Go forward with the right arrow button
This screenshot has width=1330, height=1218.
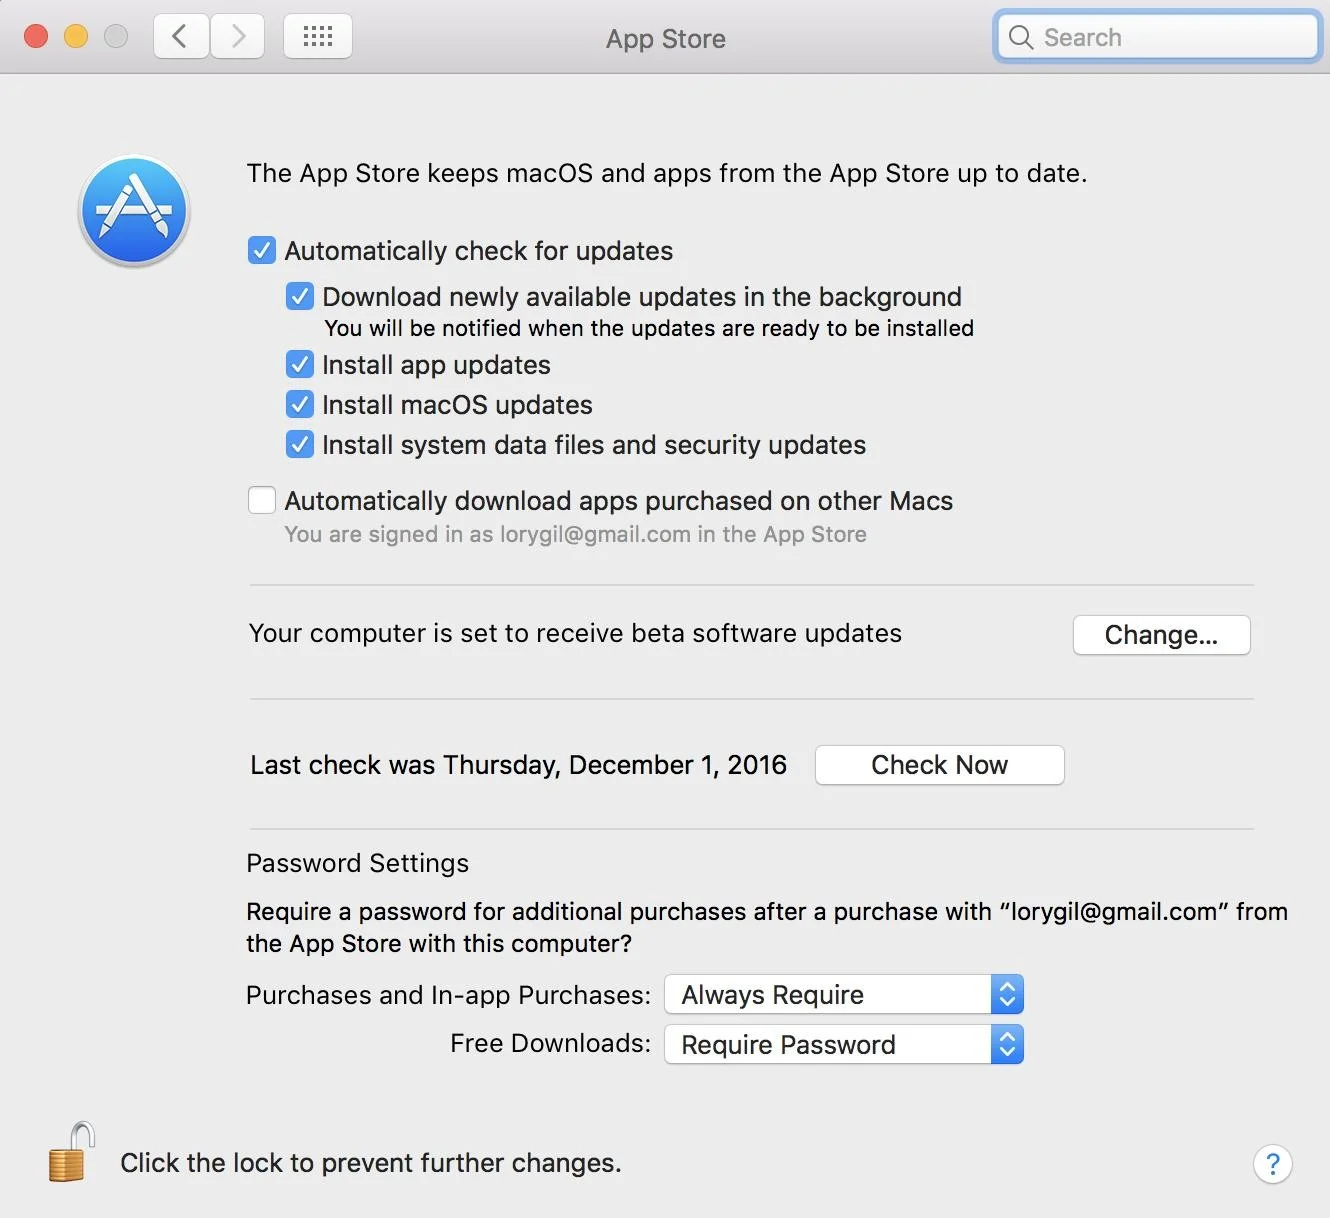click(238, 37)
